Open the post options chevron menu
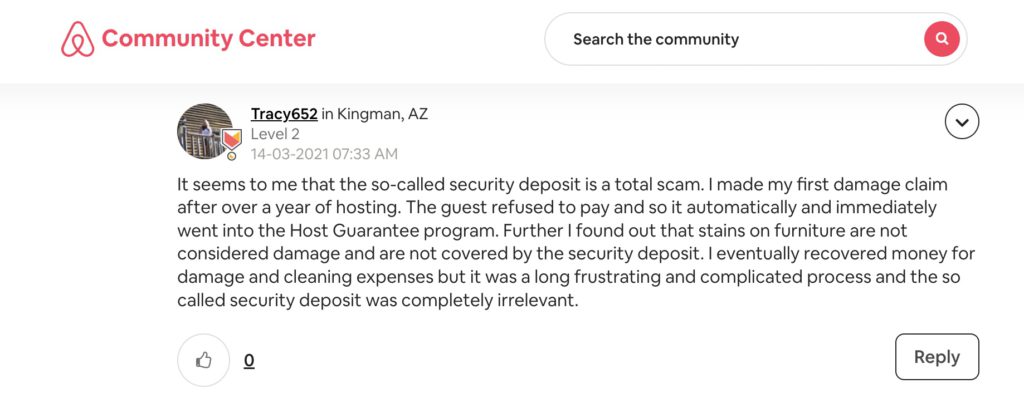 click(x=962, y=122)
